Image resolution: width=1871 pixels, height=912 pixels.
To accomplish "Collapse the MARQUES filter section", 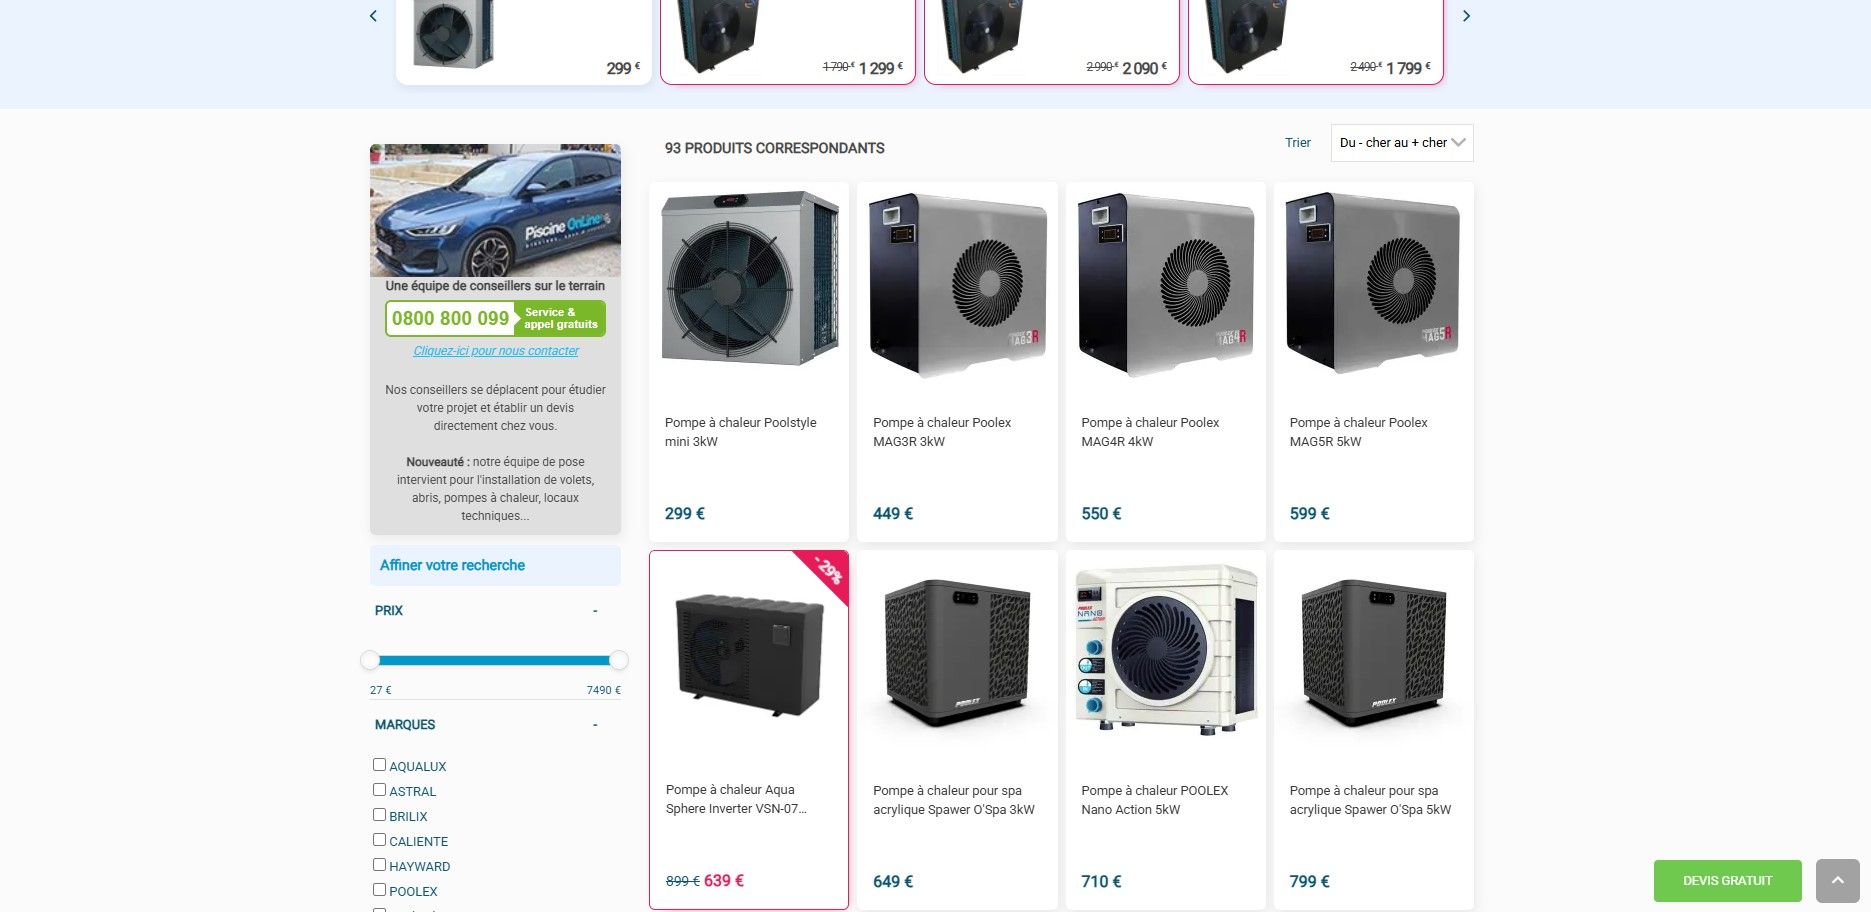I will click(x=595, y=725).
